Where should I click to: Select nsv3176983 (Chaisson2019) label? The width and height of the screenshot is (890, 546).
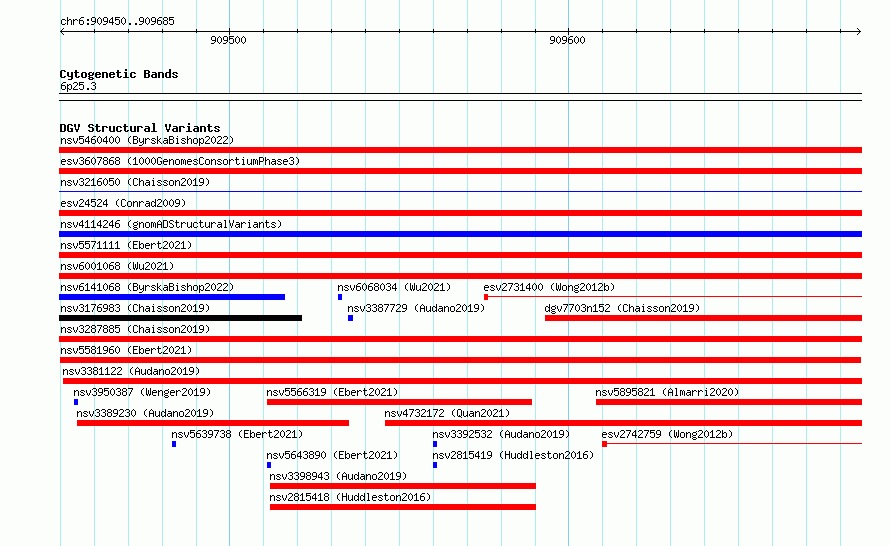click(135, 308)
